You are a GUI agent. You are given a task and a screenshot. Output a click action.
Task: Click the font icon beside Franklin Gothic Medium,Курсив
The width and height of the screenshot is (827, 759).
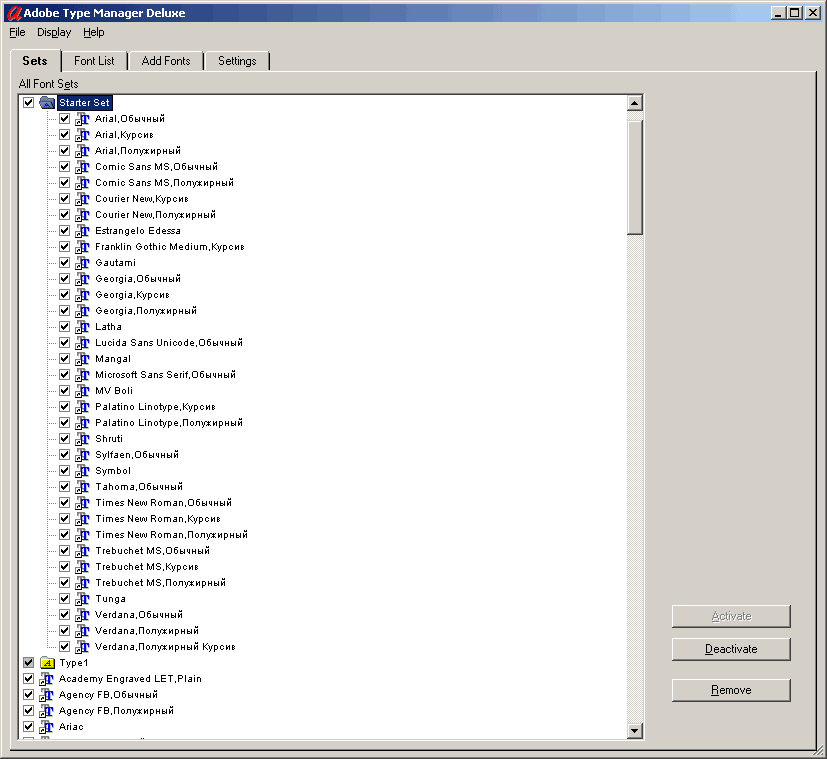pyautogui.click(x=82, y=247)
